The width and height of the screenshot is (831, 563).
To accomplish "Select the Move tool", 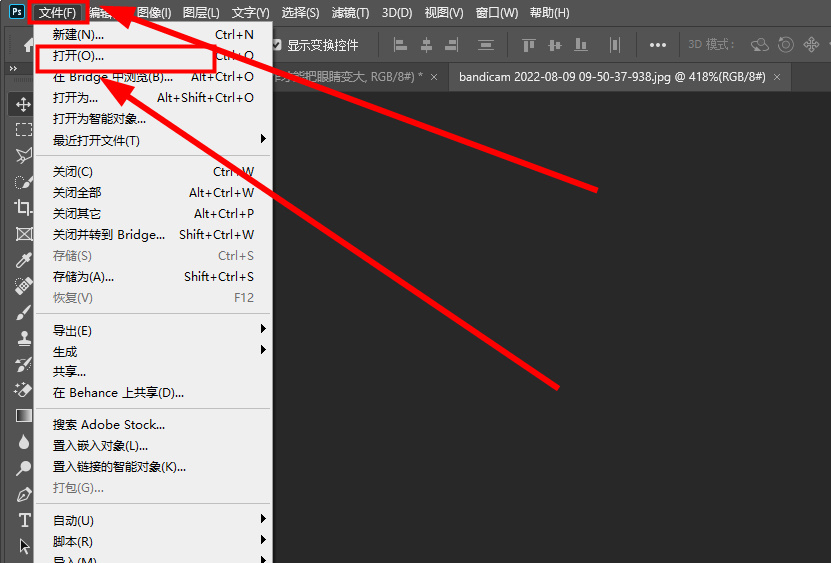I will tap(23, 104).
